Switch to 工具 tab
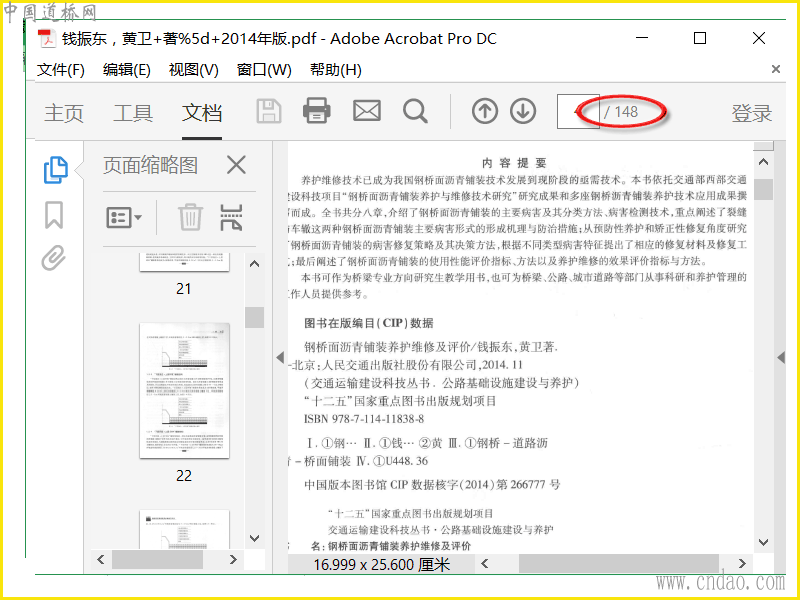 point(133,113)
